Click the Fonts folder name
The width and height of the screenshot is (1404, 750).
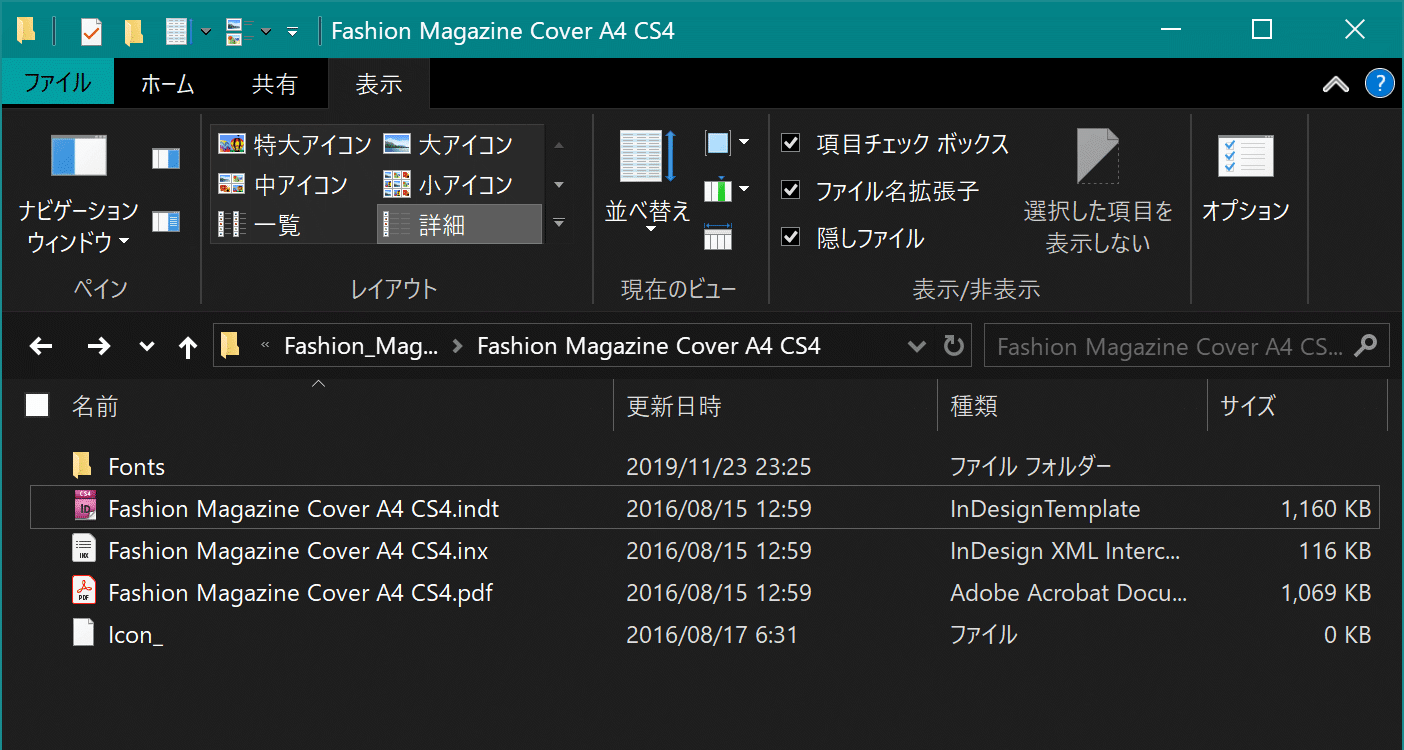point(136,467)
